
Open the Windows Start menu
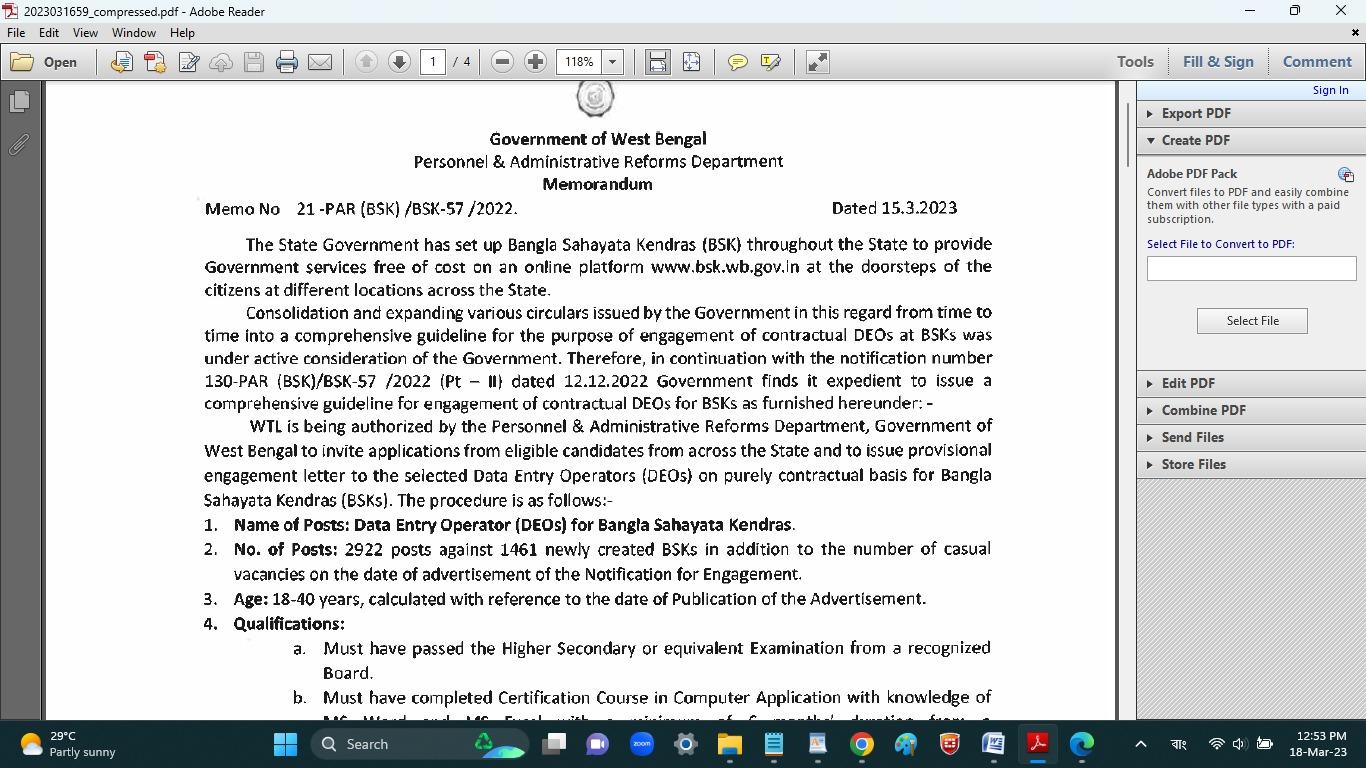click(x=285, y=744)
